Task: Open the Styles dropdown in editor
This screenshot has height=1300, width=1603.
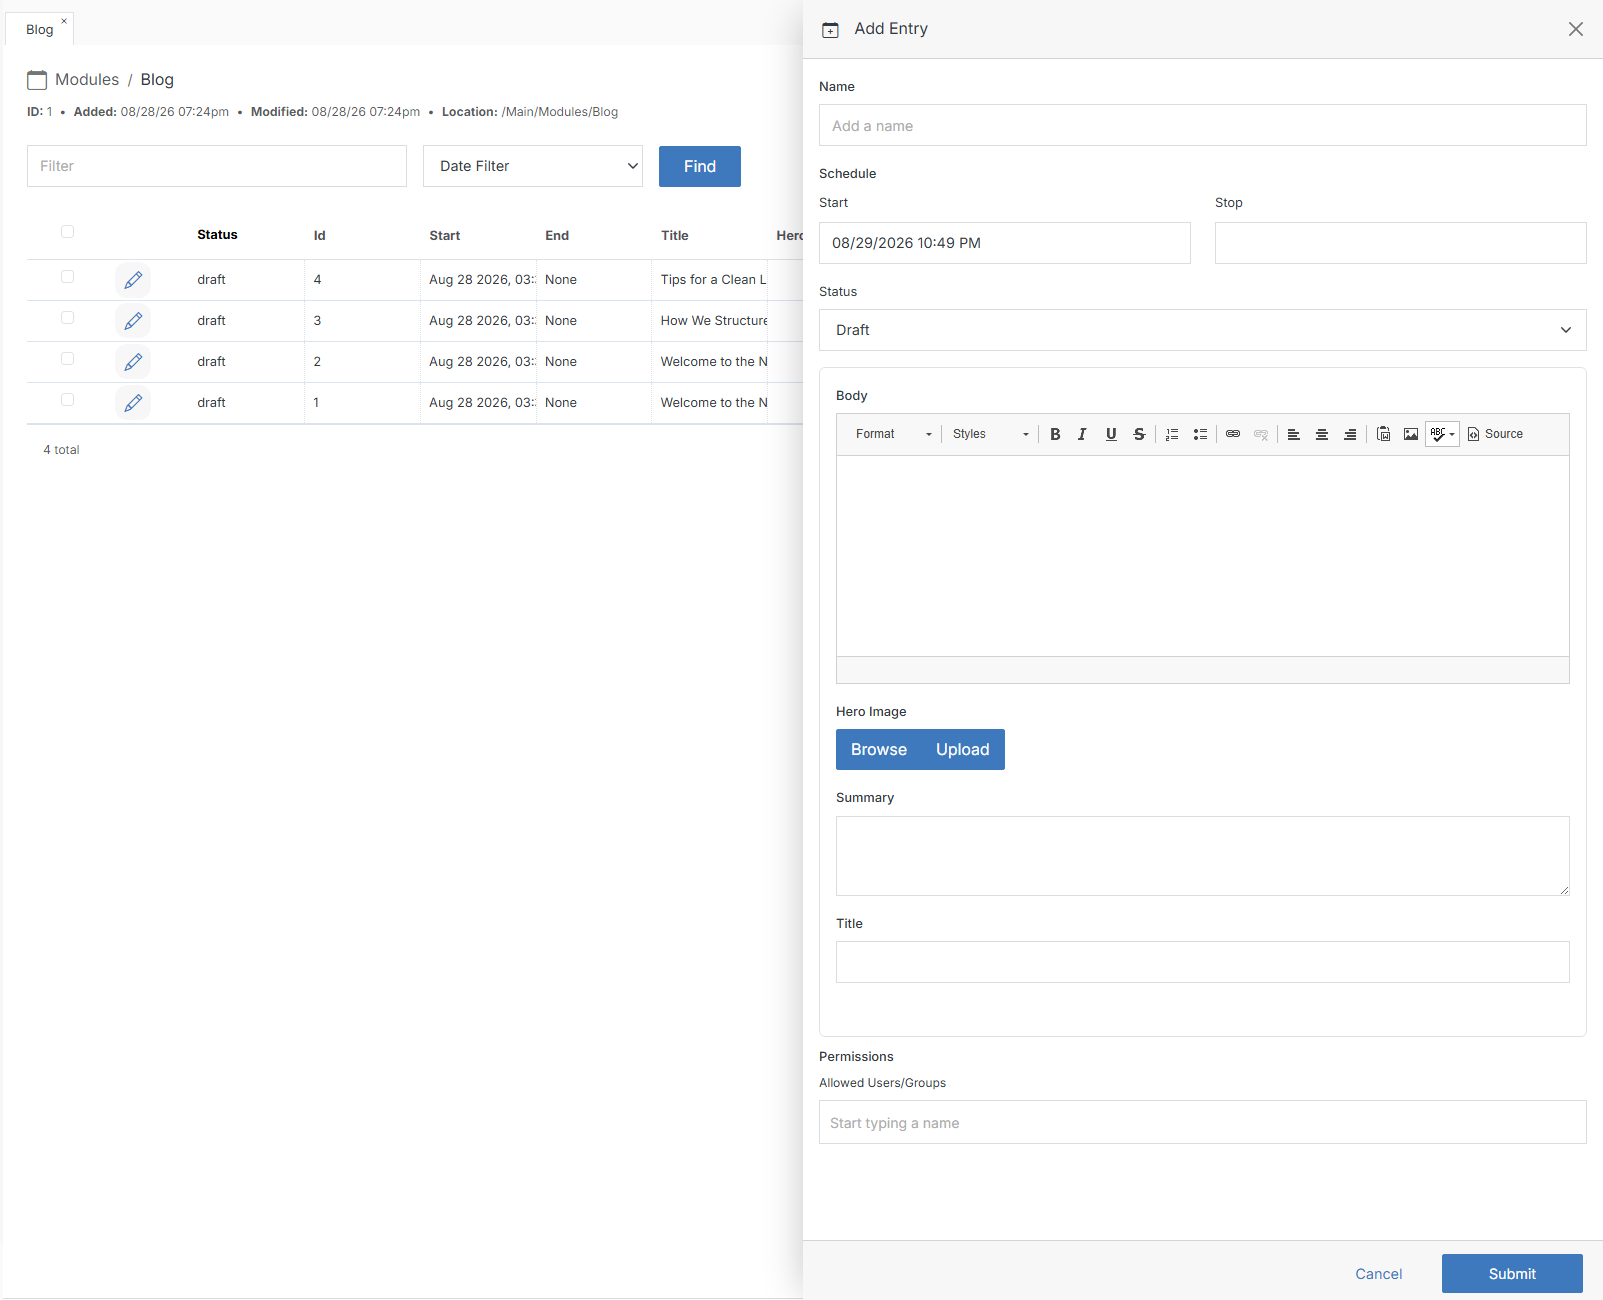Action: pyautogui.click(x=990, y=434)
